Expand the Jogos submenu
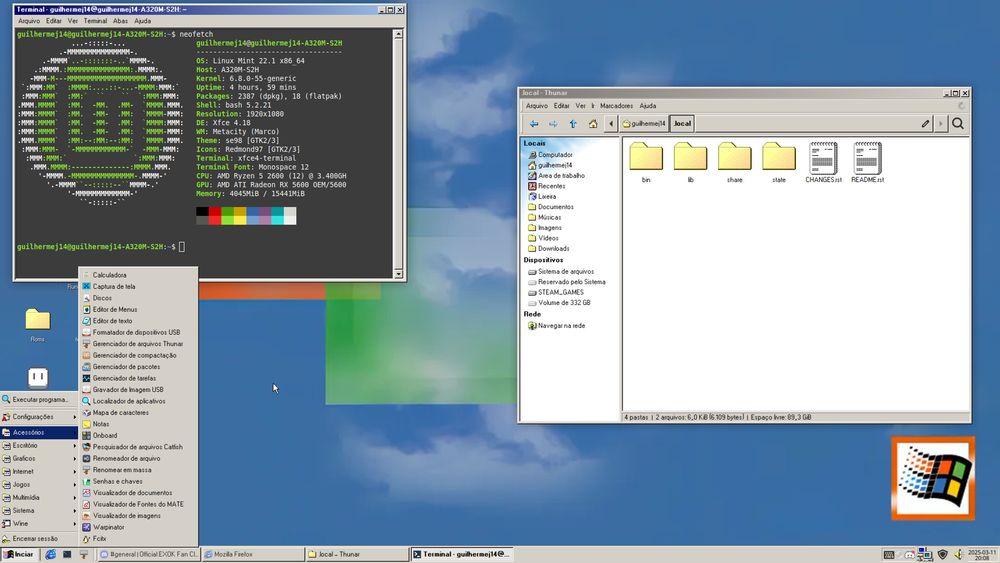1000x563 pixels. pyautogui.click(x=39, y=485)
